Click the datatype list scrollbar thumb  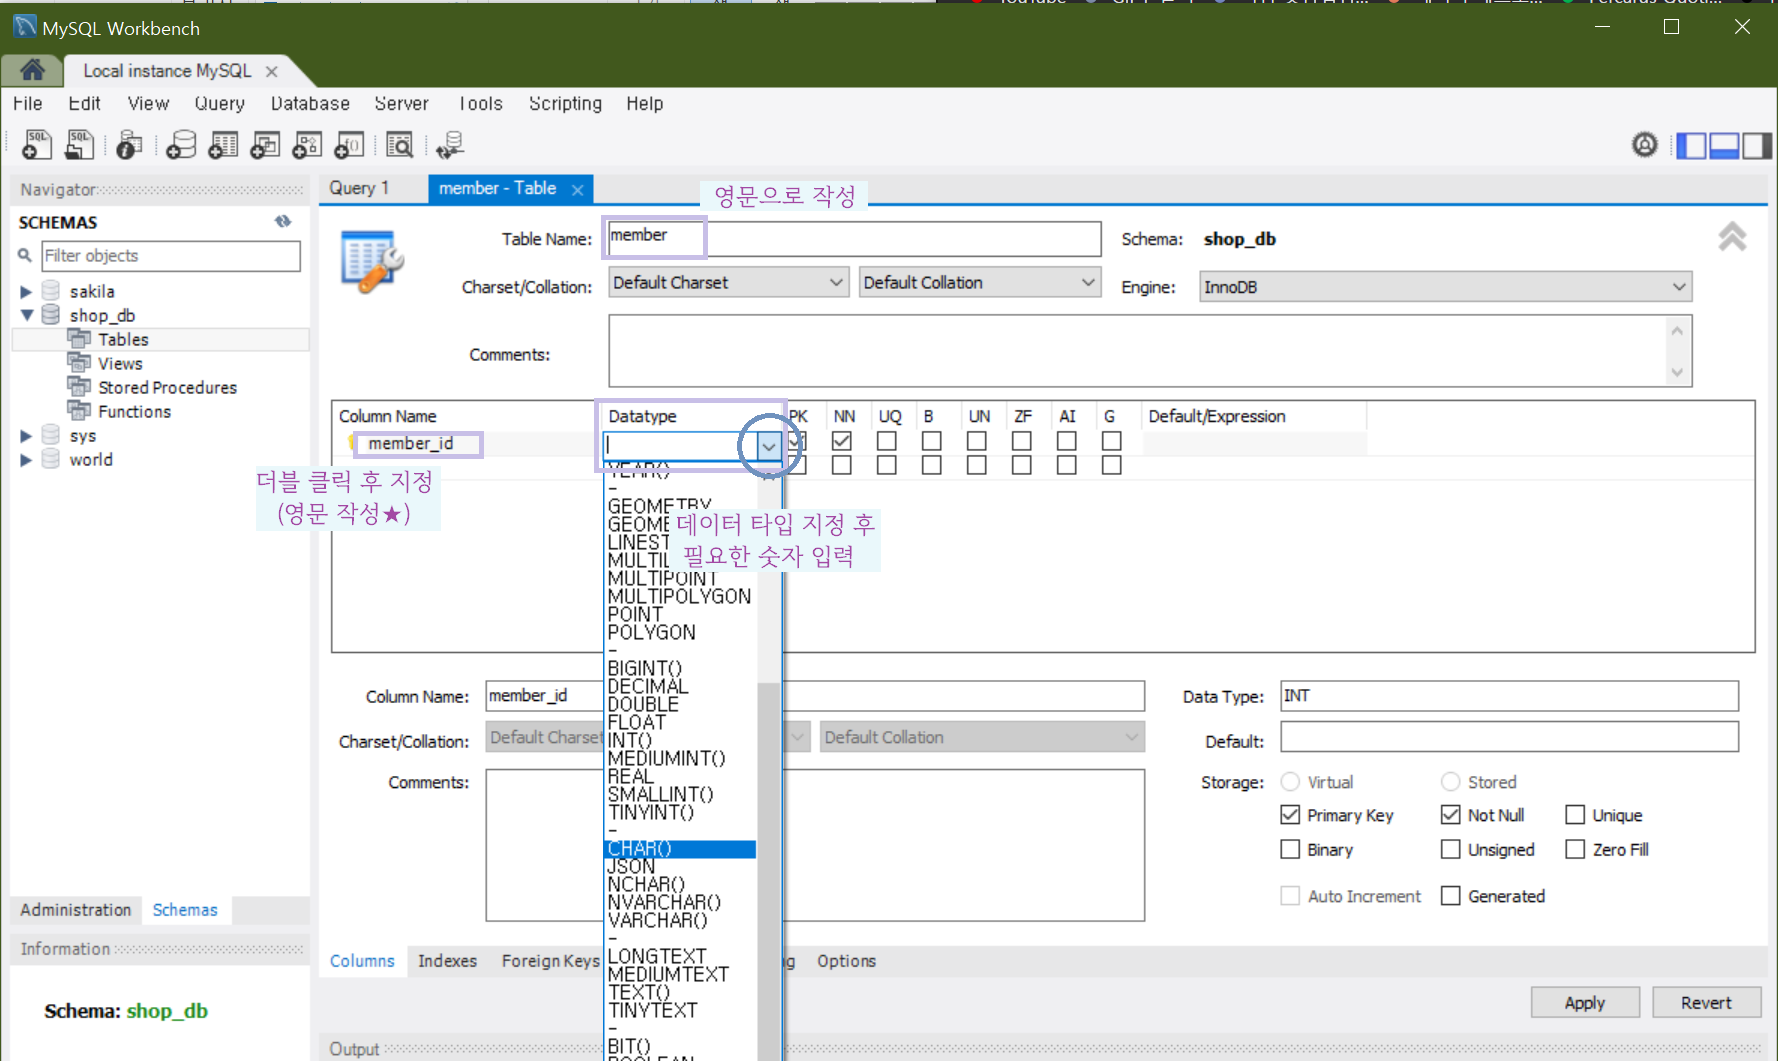coord(768,870)
